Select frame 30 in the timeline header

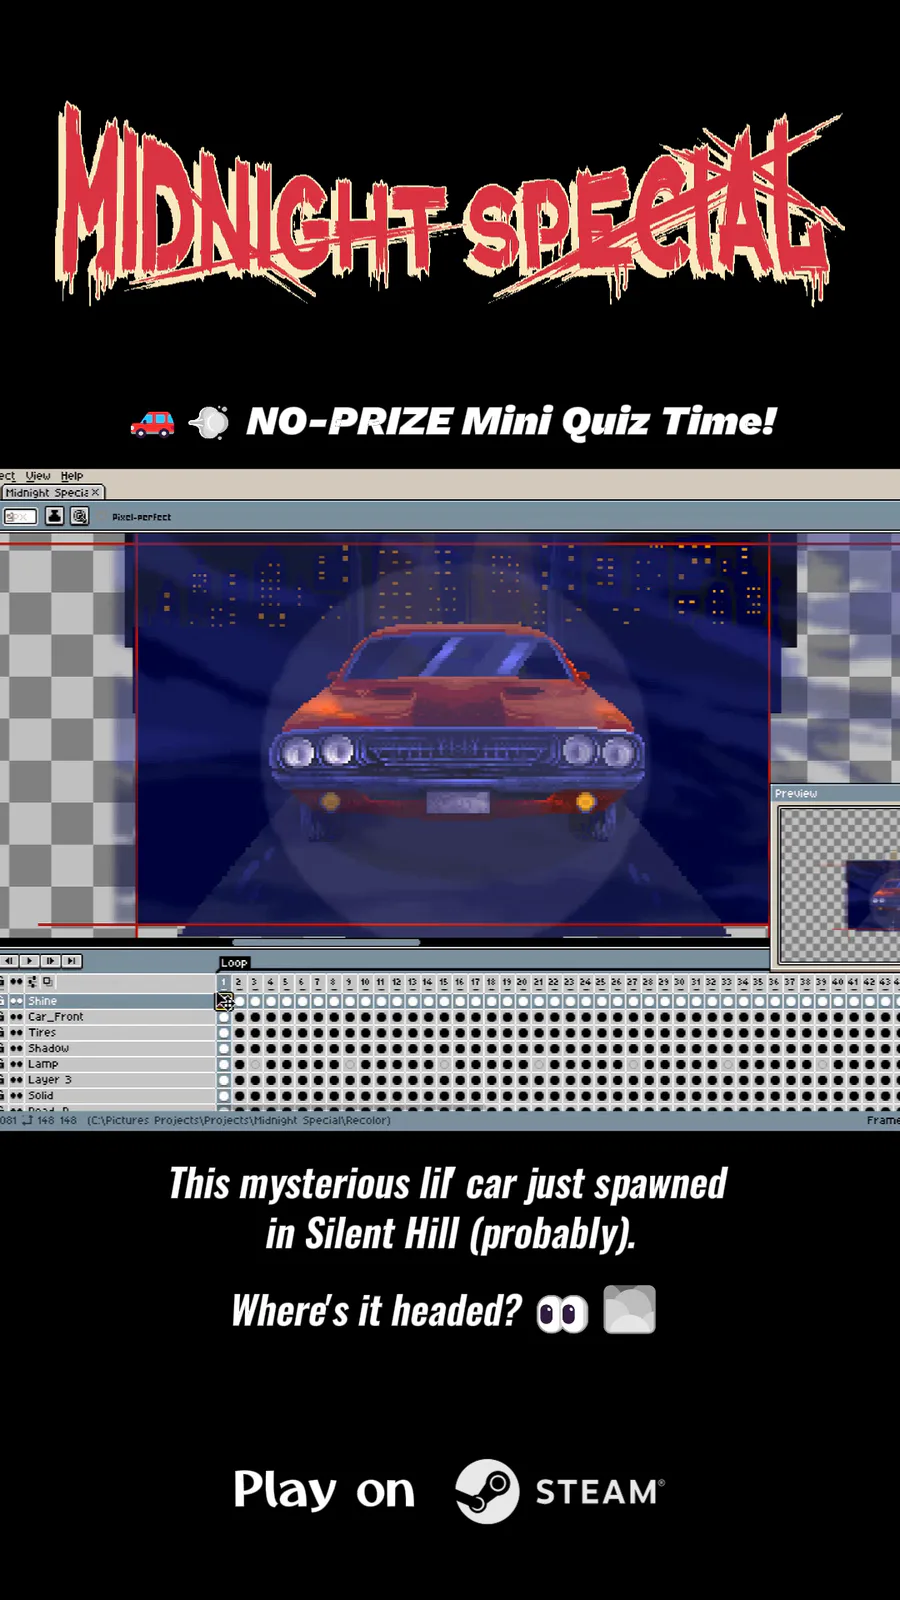680,983
